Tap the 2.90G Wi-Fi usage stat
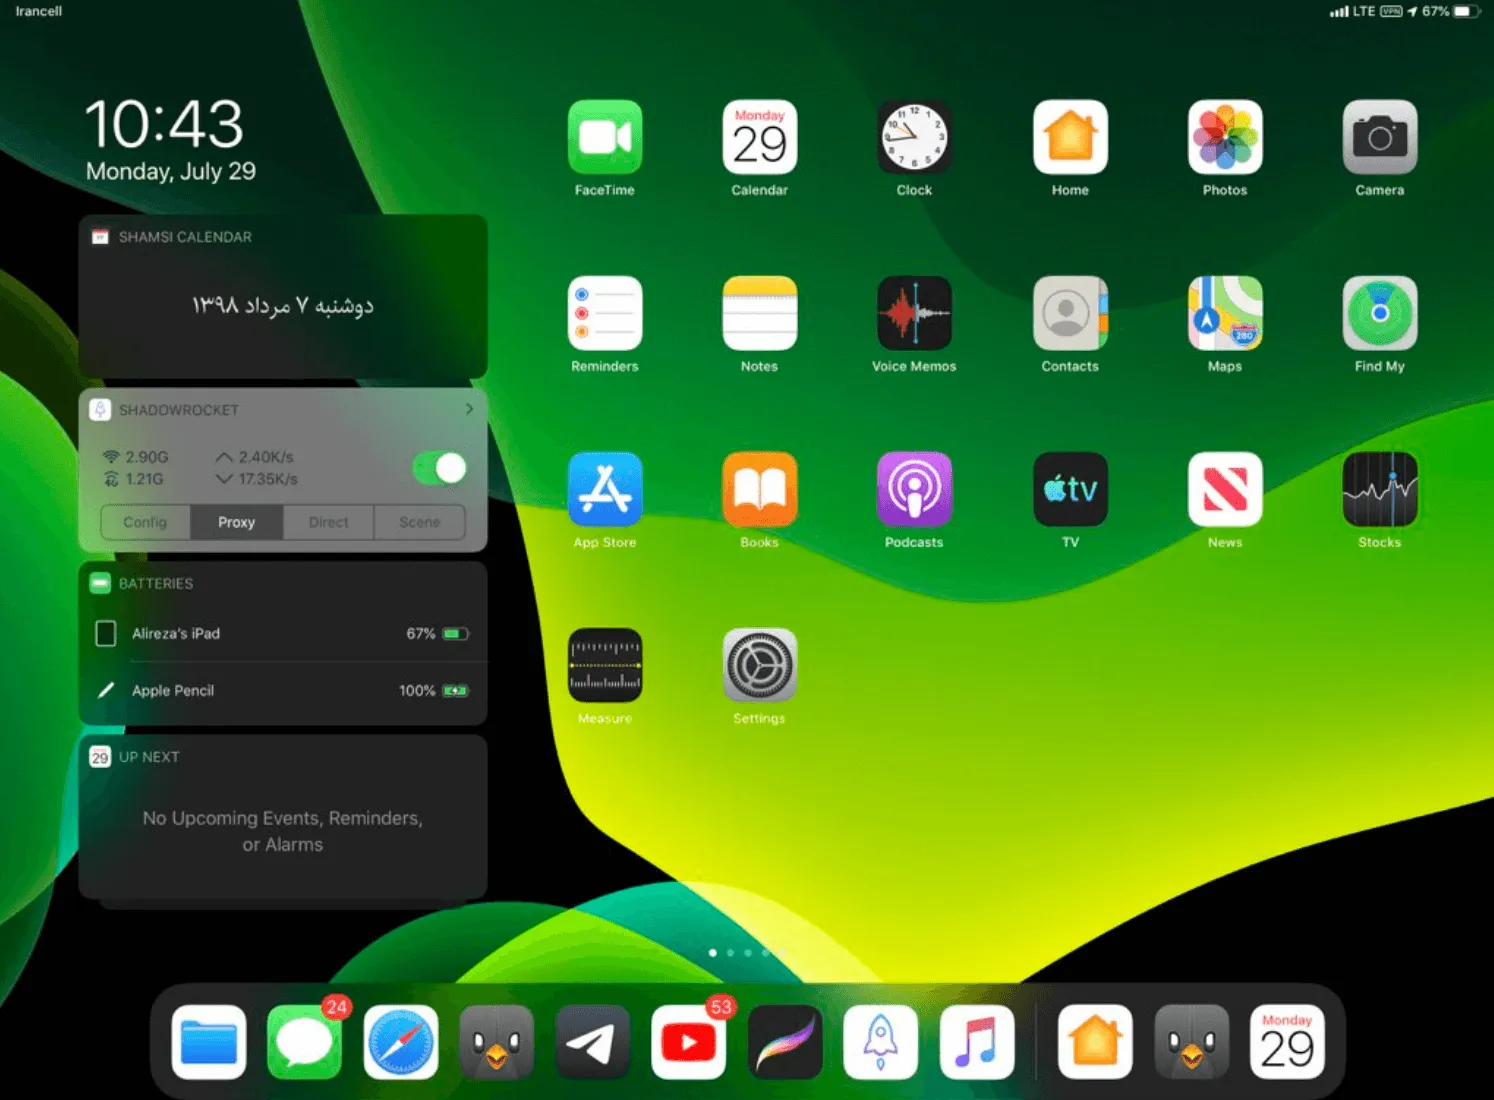This screenshot has width=1494, height=1100. coord(136,457)
